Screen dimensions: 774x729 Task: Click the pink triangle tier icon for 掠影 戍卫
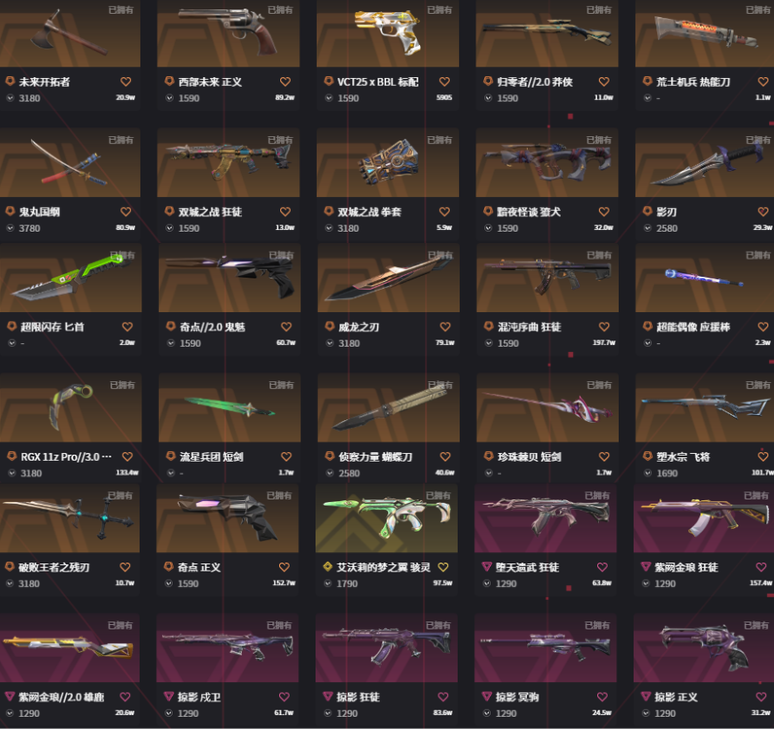point(168,696)
